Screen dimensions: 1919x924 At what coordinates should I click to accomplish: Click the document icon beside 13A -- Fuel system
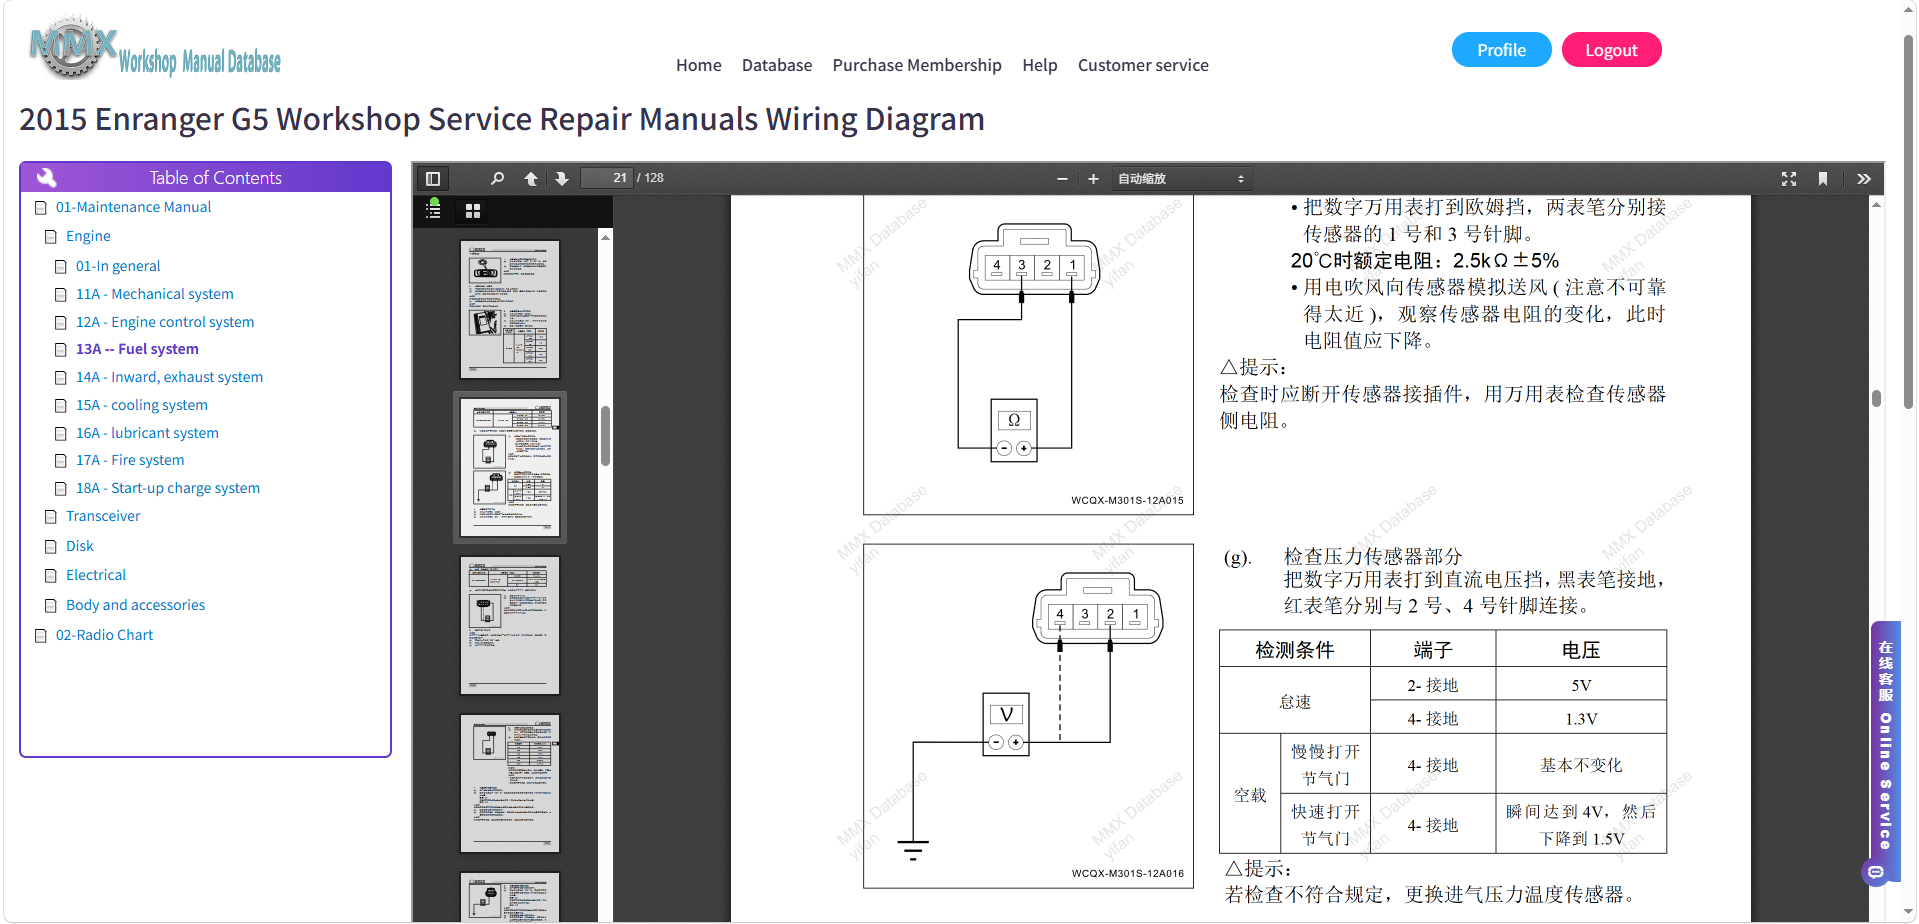[x=61, y=350]
